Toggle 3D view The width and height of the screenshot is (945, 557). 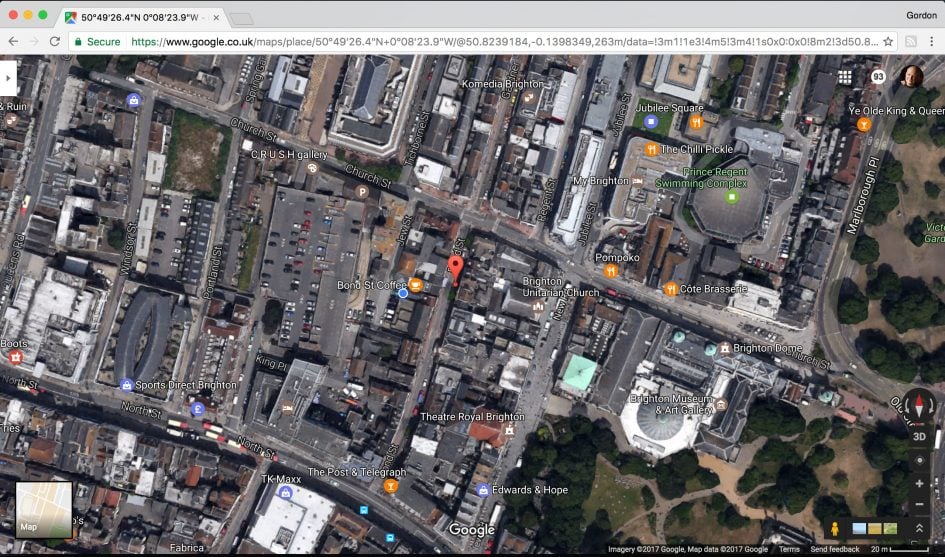point(919,437)
